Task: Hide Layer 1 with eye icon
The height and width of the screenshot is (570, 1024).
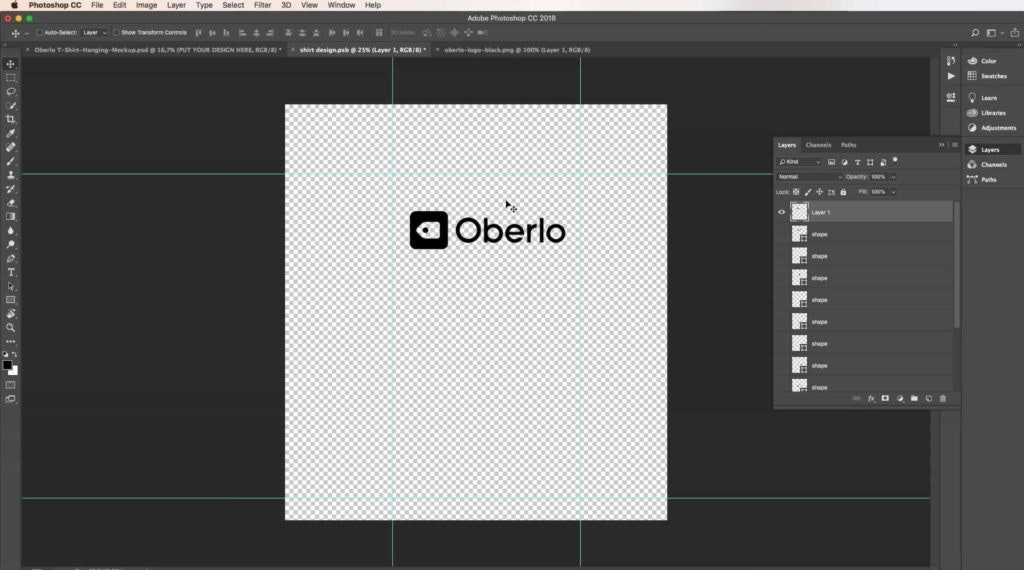Action: click(782, 212)
